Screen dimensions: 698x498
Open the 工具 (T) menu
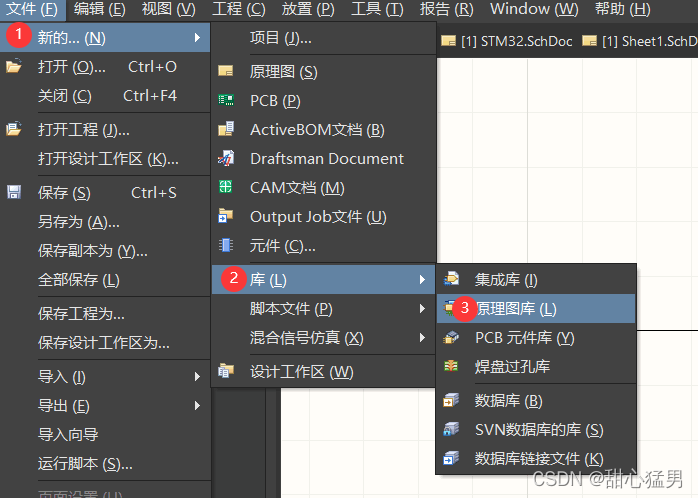point(377,9)
